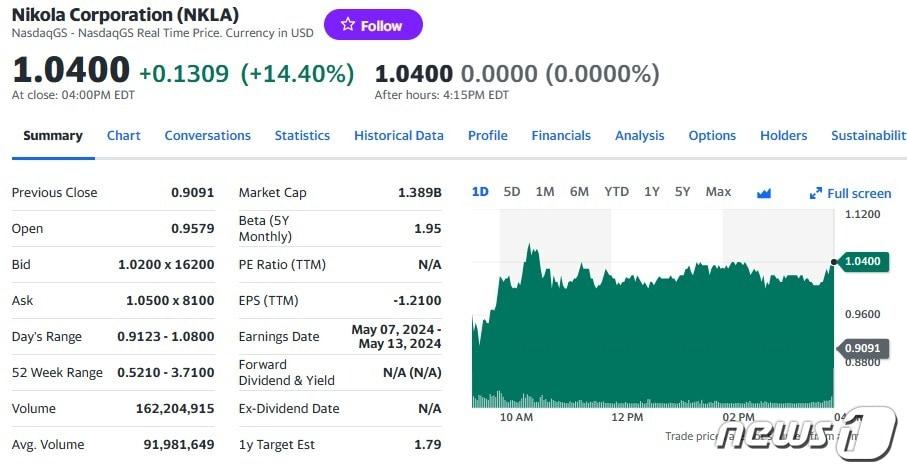Select the Max chart range
This screenshot has height=473, width=907.
tap(718, 191)
